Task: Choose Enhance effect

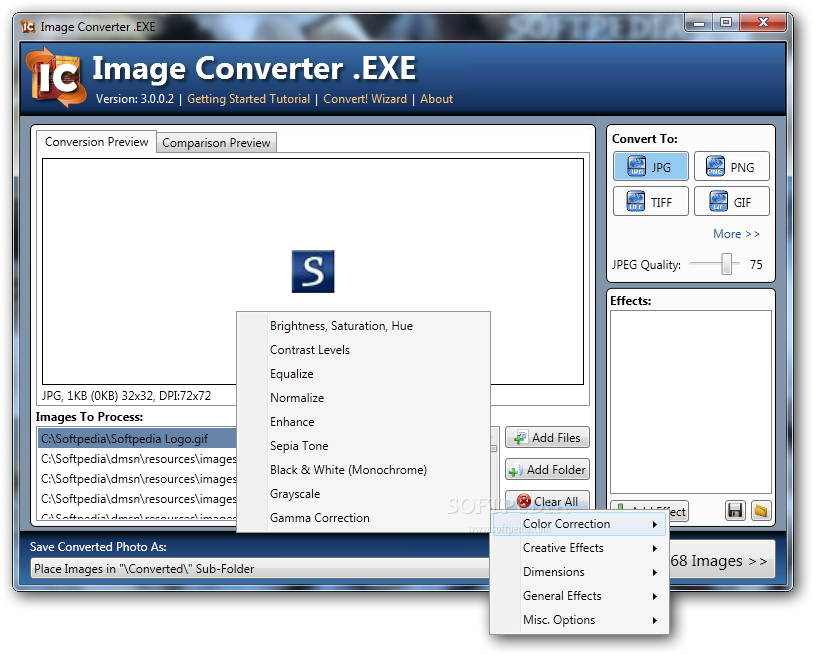Action: [x=363, y=422]
